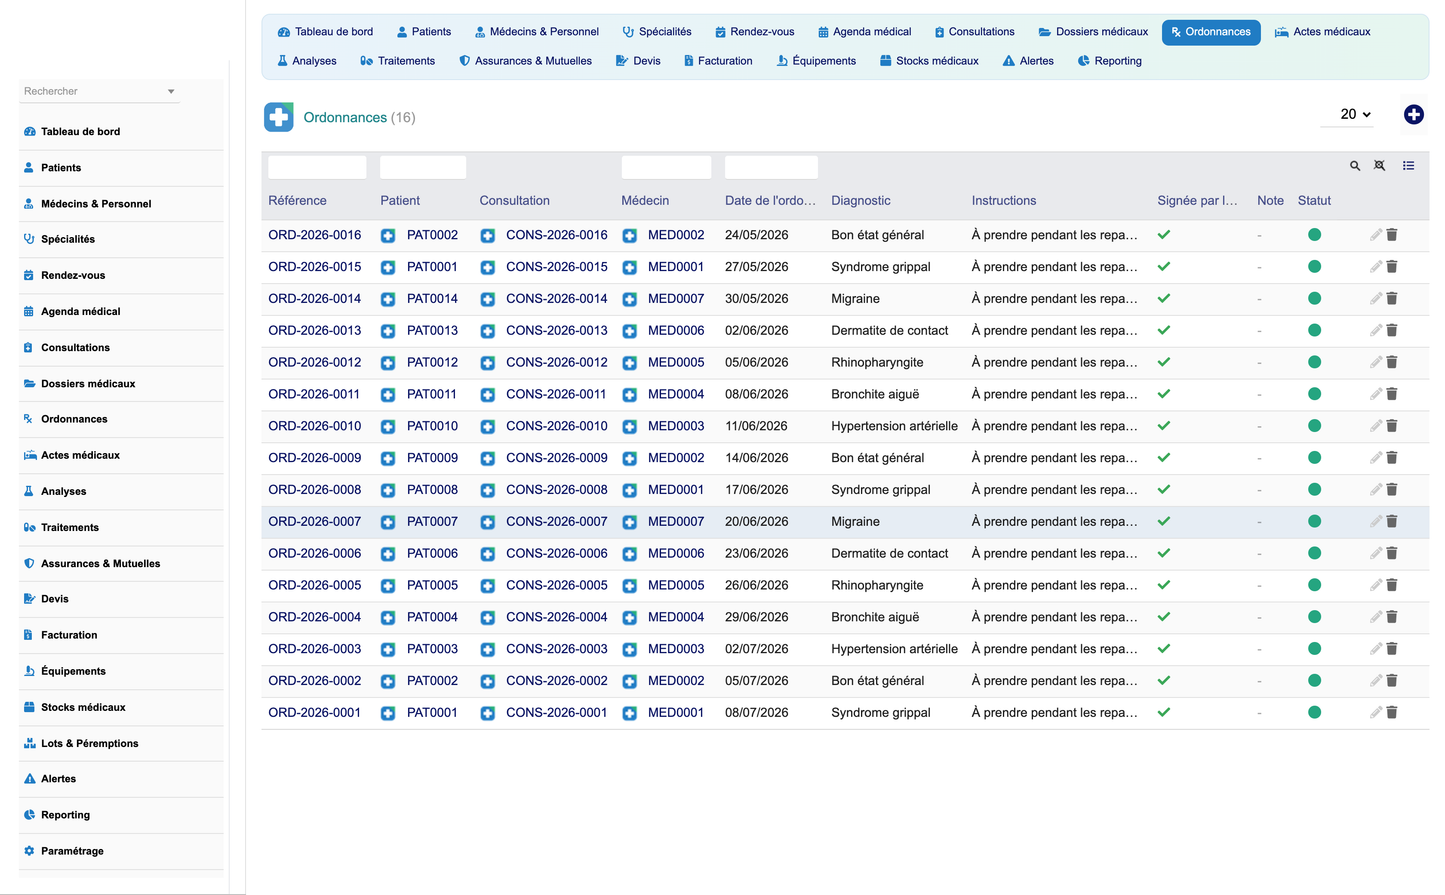Click delete trash icon for ORD-2026-0012
The image size is (1445, 895).
[x=1392, y=362]
